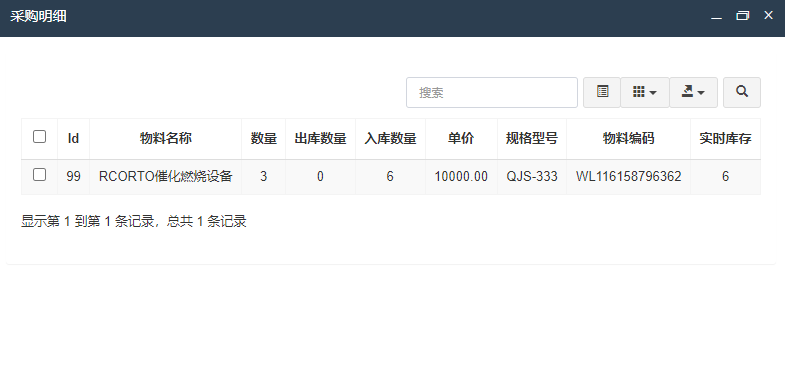785x377 pixels.
Task: Click the record count text 总共 1 条记录
Action: [x=207, y=221]
